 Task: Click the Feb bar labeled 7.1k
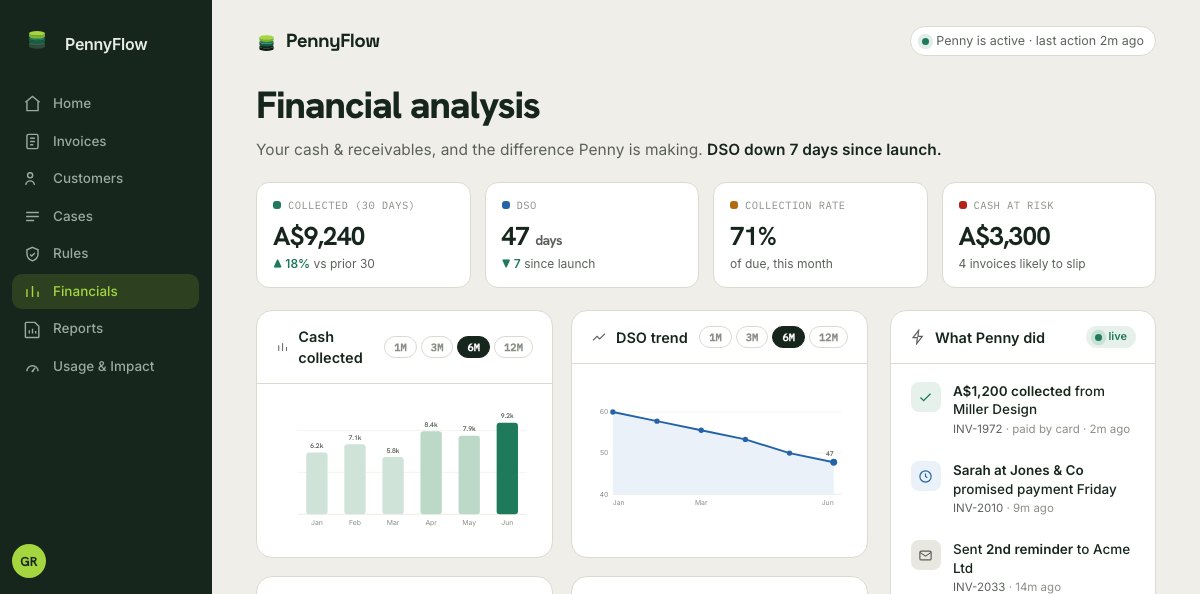(355, 479)
